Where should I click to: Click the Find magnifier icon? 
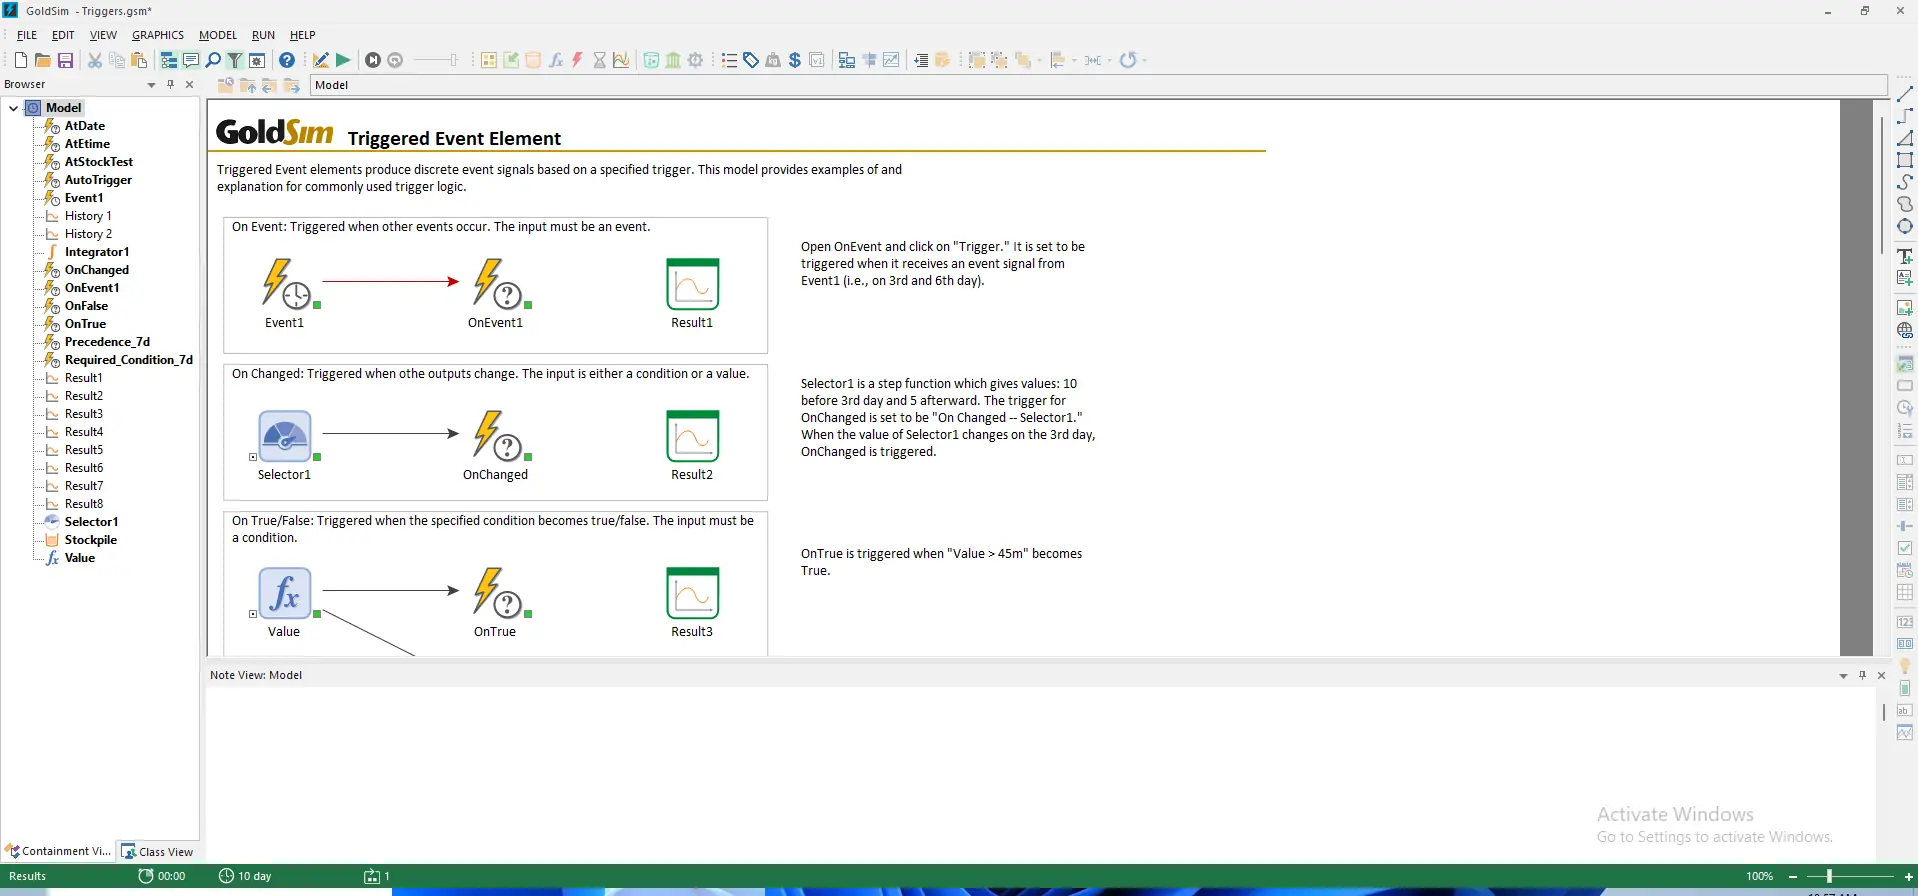click(x=213, y=60)
